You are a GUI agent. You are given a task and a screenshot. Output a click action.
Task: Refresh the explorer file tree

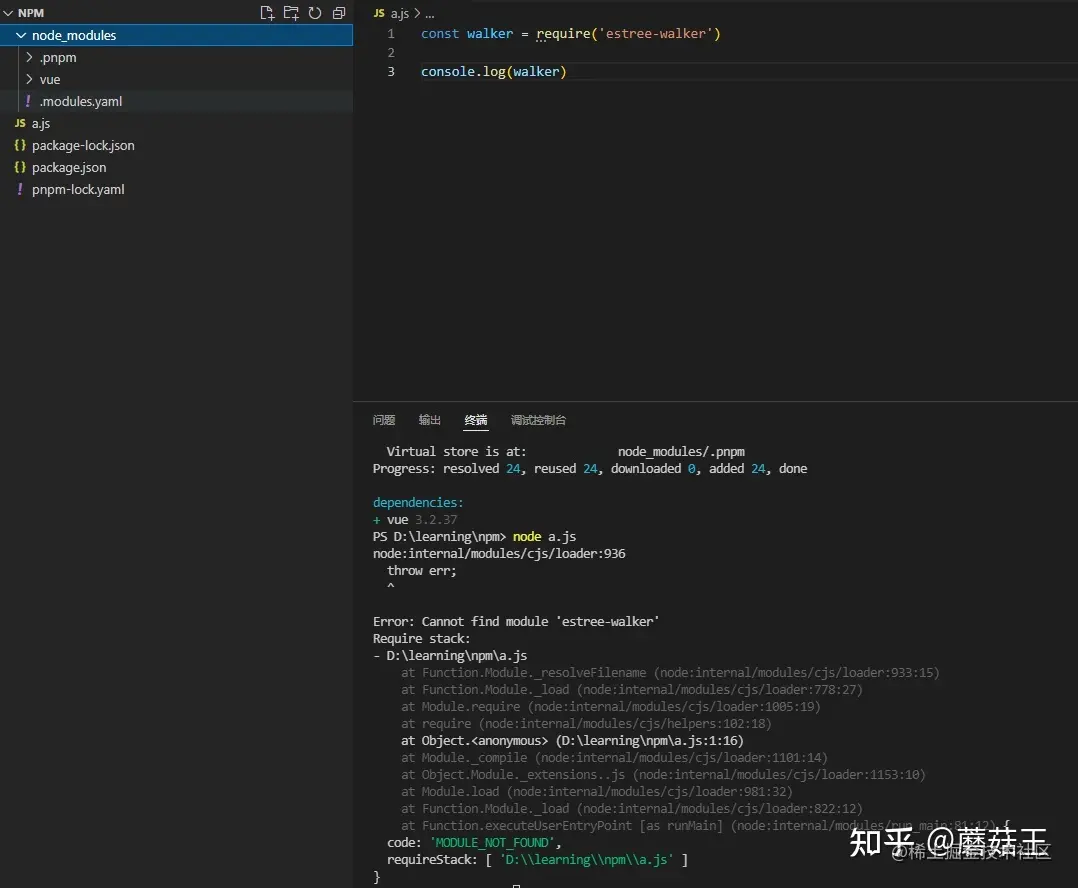315,13
